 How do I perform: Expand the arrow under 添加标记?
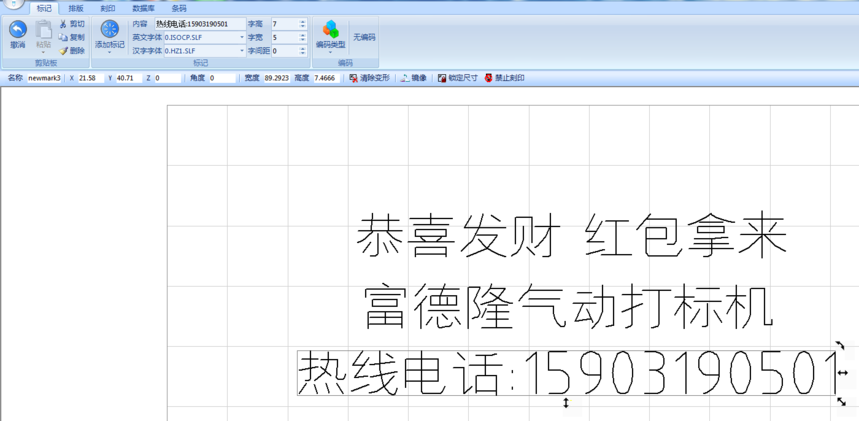tap(110, 53)
